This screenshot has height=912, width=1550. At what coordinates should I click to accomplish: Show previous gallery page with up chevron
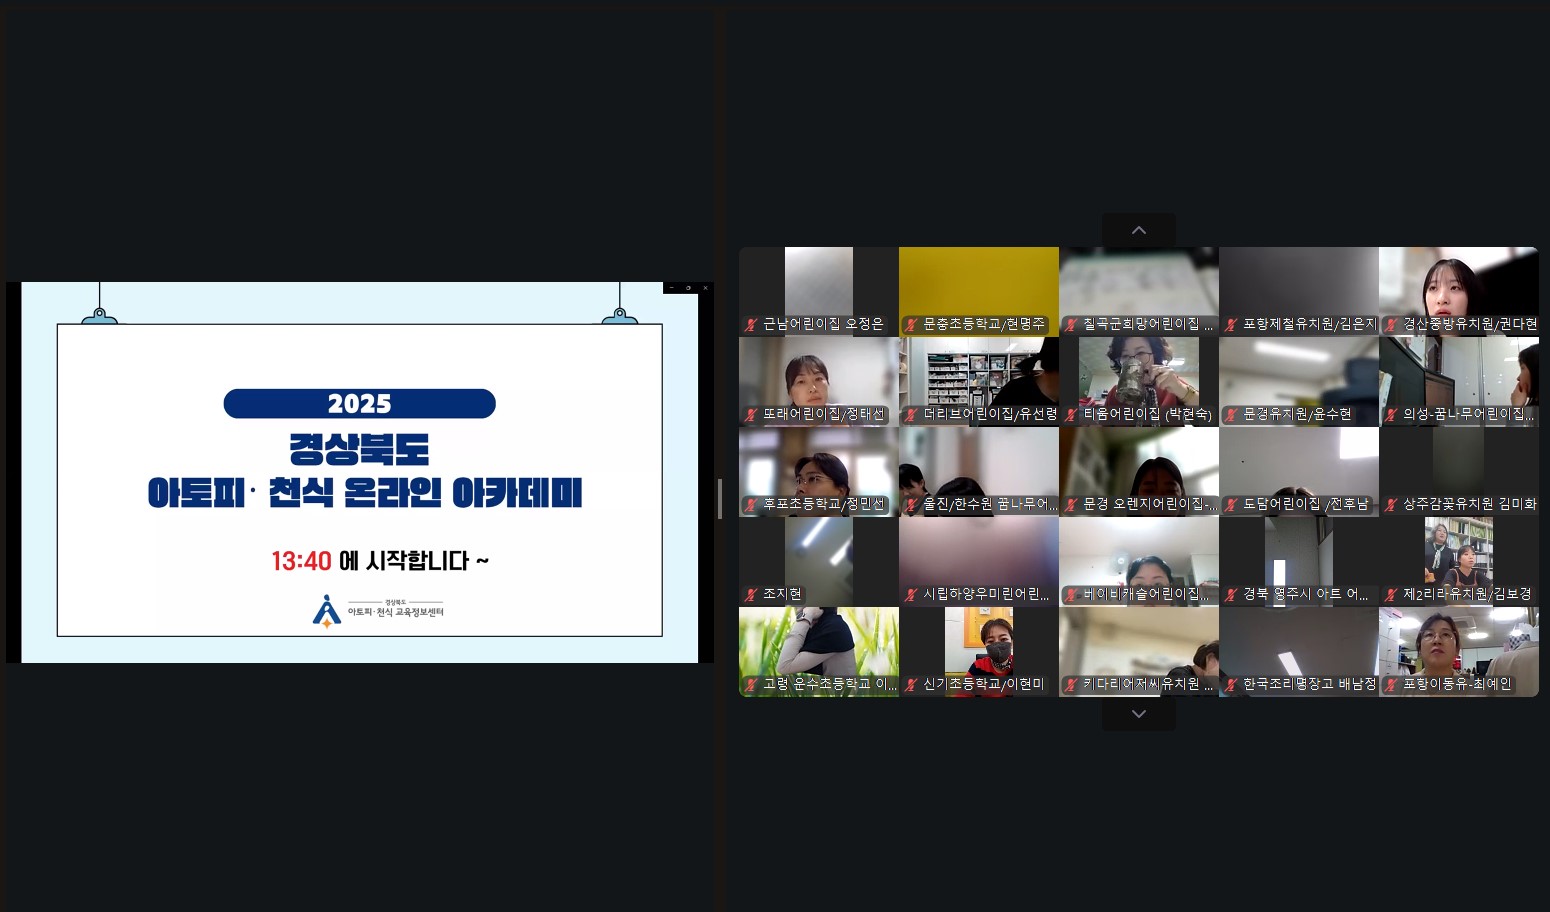1138,230
